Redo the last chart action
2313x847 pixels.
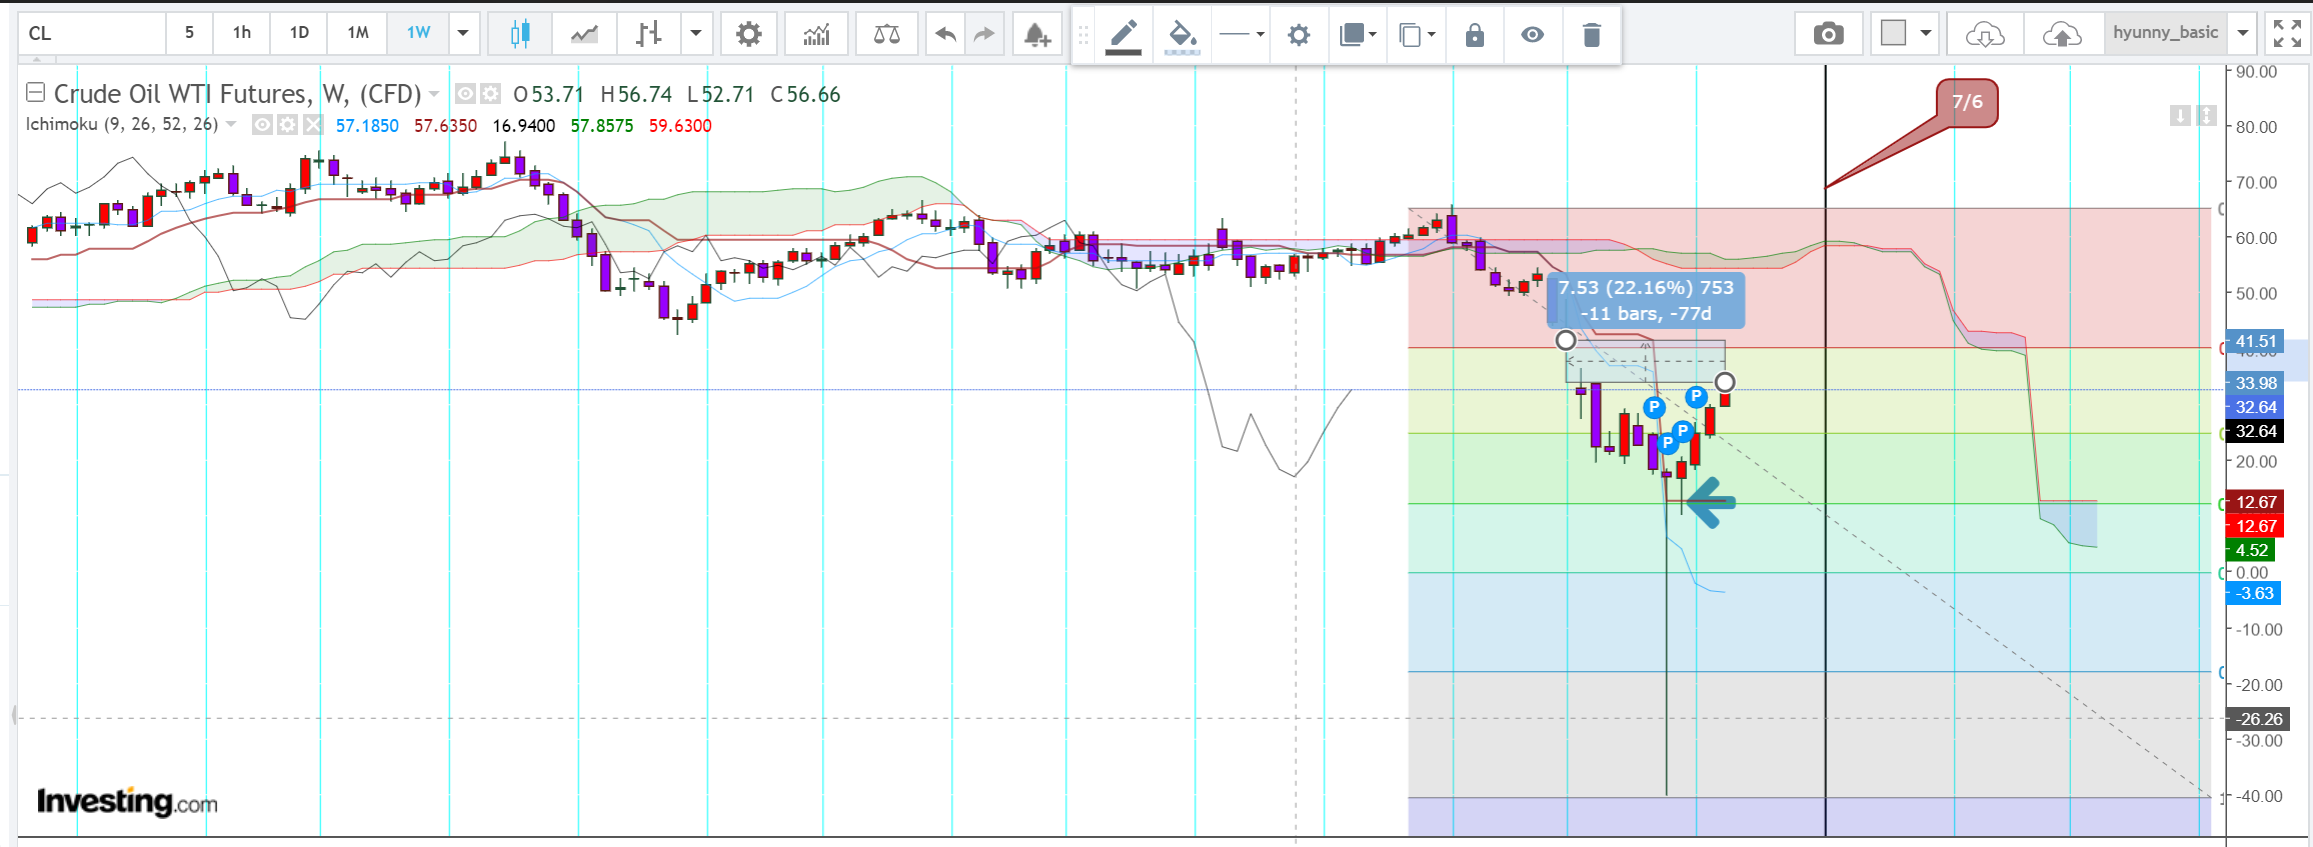pyautogui.click(x=985, y=34)
